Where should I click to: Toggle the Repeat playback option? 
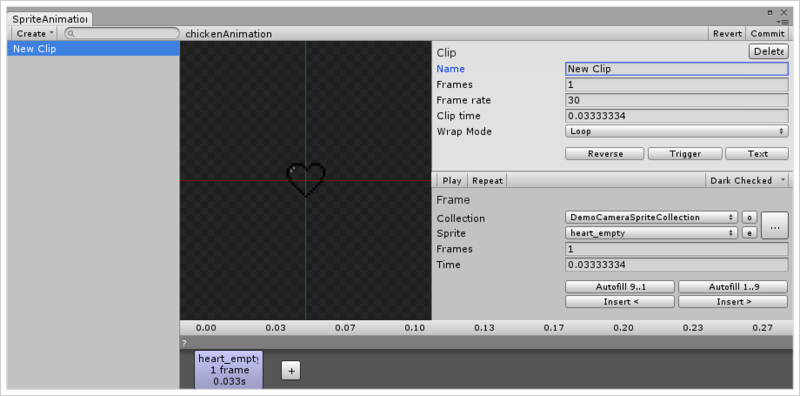click(x=487, y=181)
